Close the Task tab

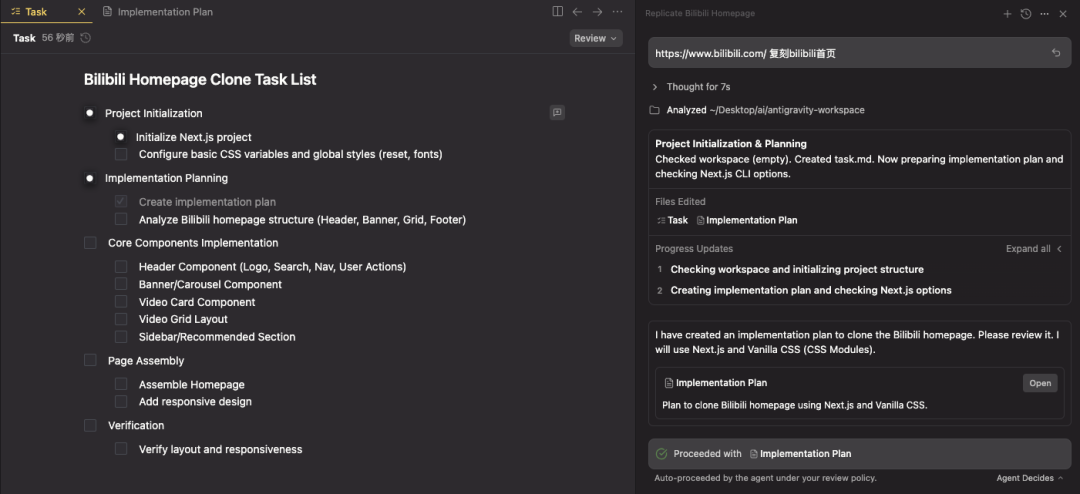(x=82, y=12)
